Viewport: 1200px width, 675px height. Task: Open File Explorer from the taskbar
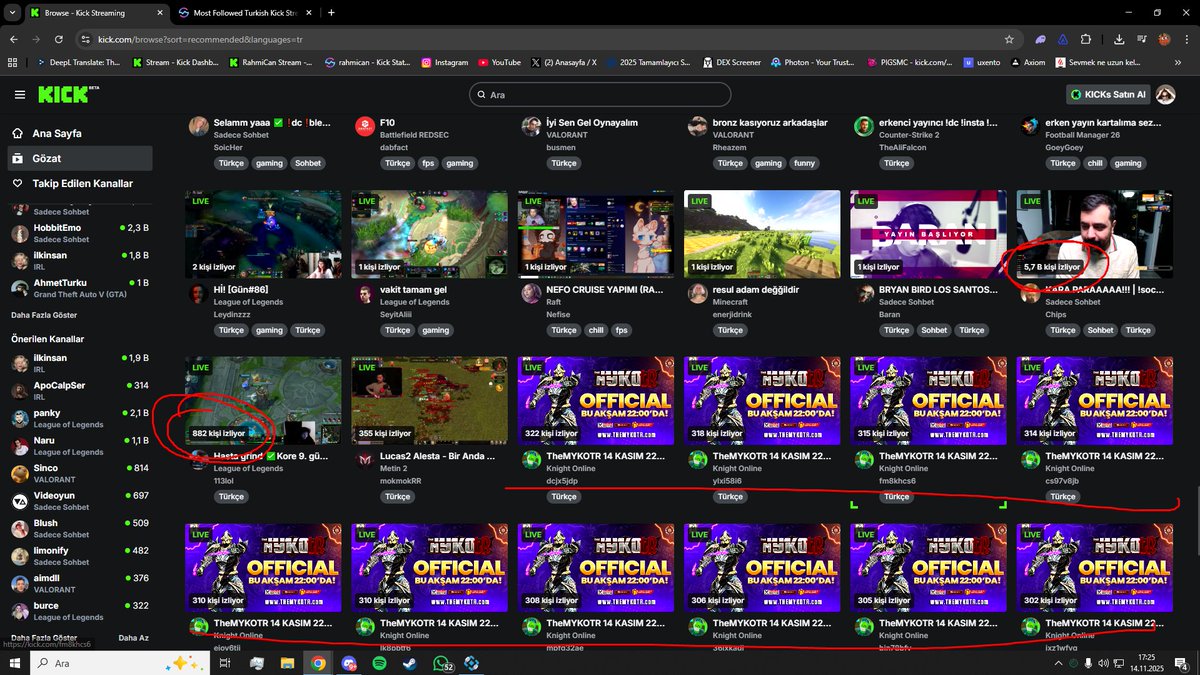tap(287, 663)
